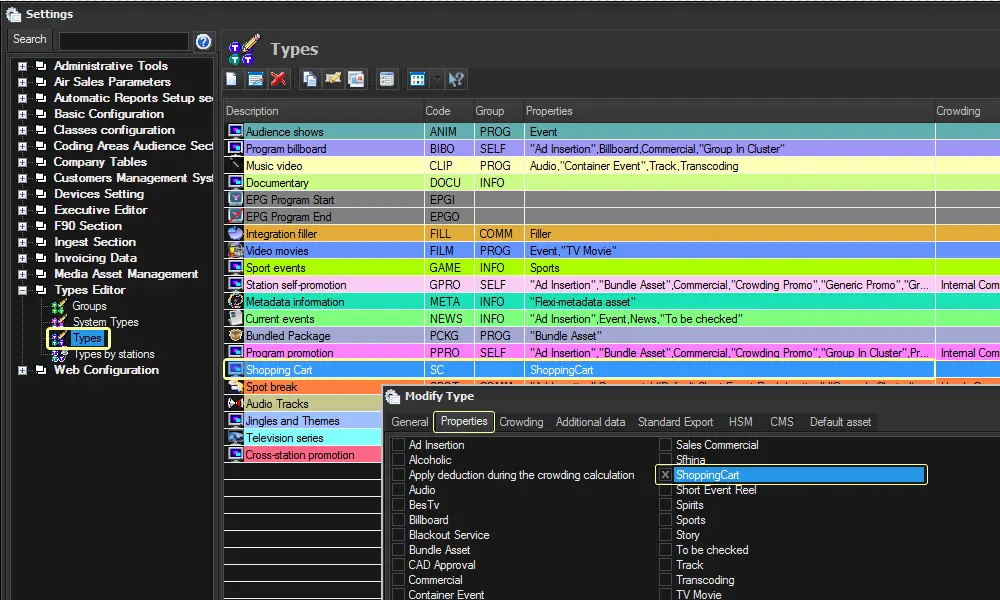This screenshot has width=1000, height=600.
Task: Open the Standard Export tab
Action: click(x=675, y=422)
